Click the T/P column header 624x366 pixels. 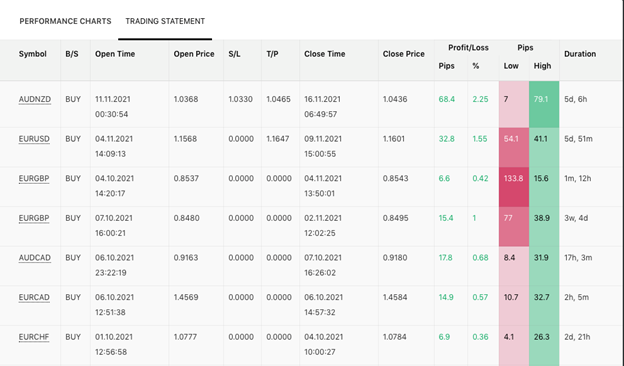[272, 54]
